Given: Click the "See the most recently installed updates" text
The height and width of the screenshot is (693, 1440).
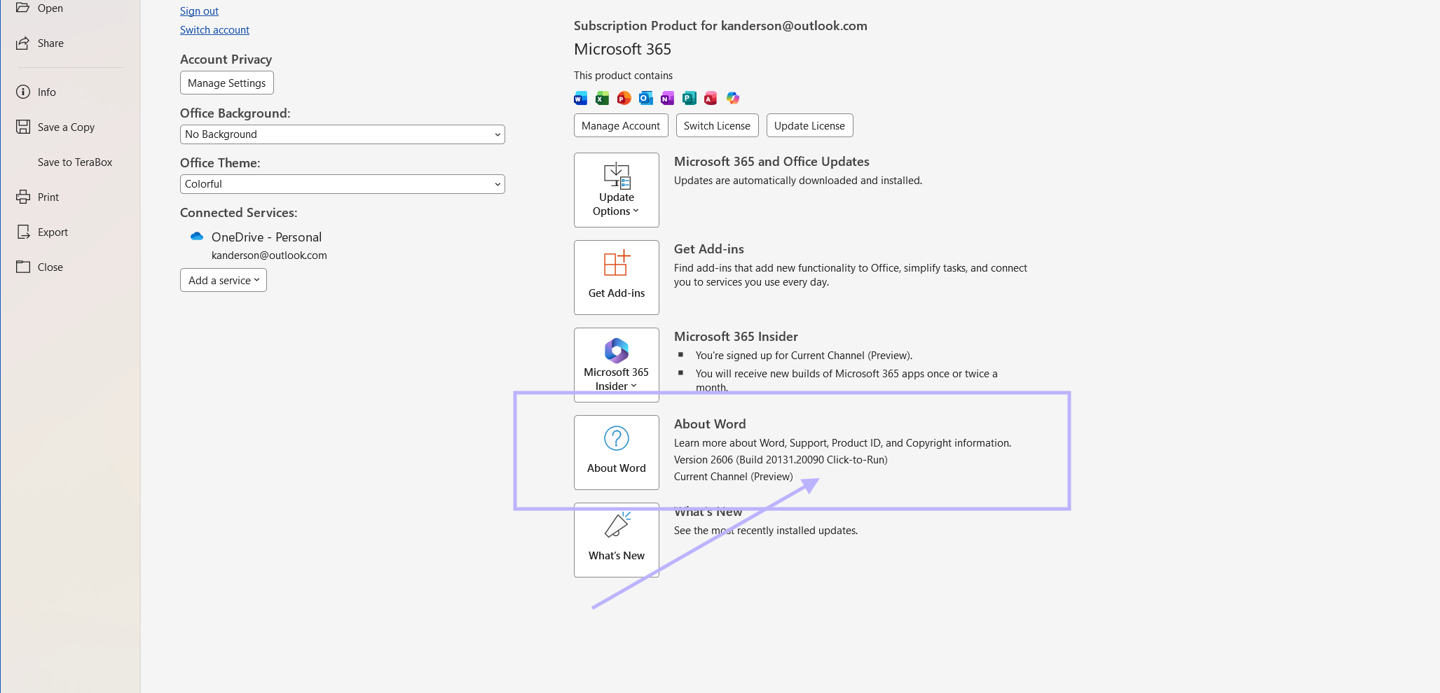Looking at the screenshot, I should (766, 530).
